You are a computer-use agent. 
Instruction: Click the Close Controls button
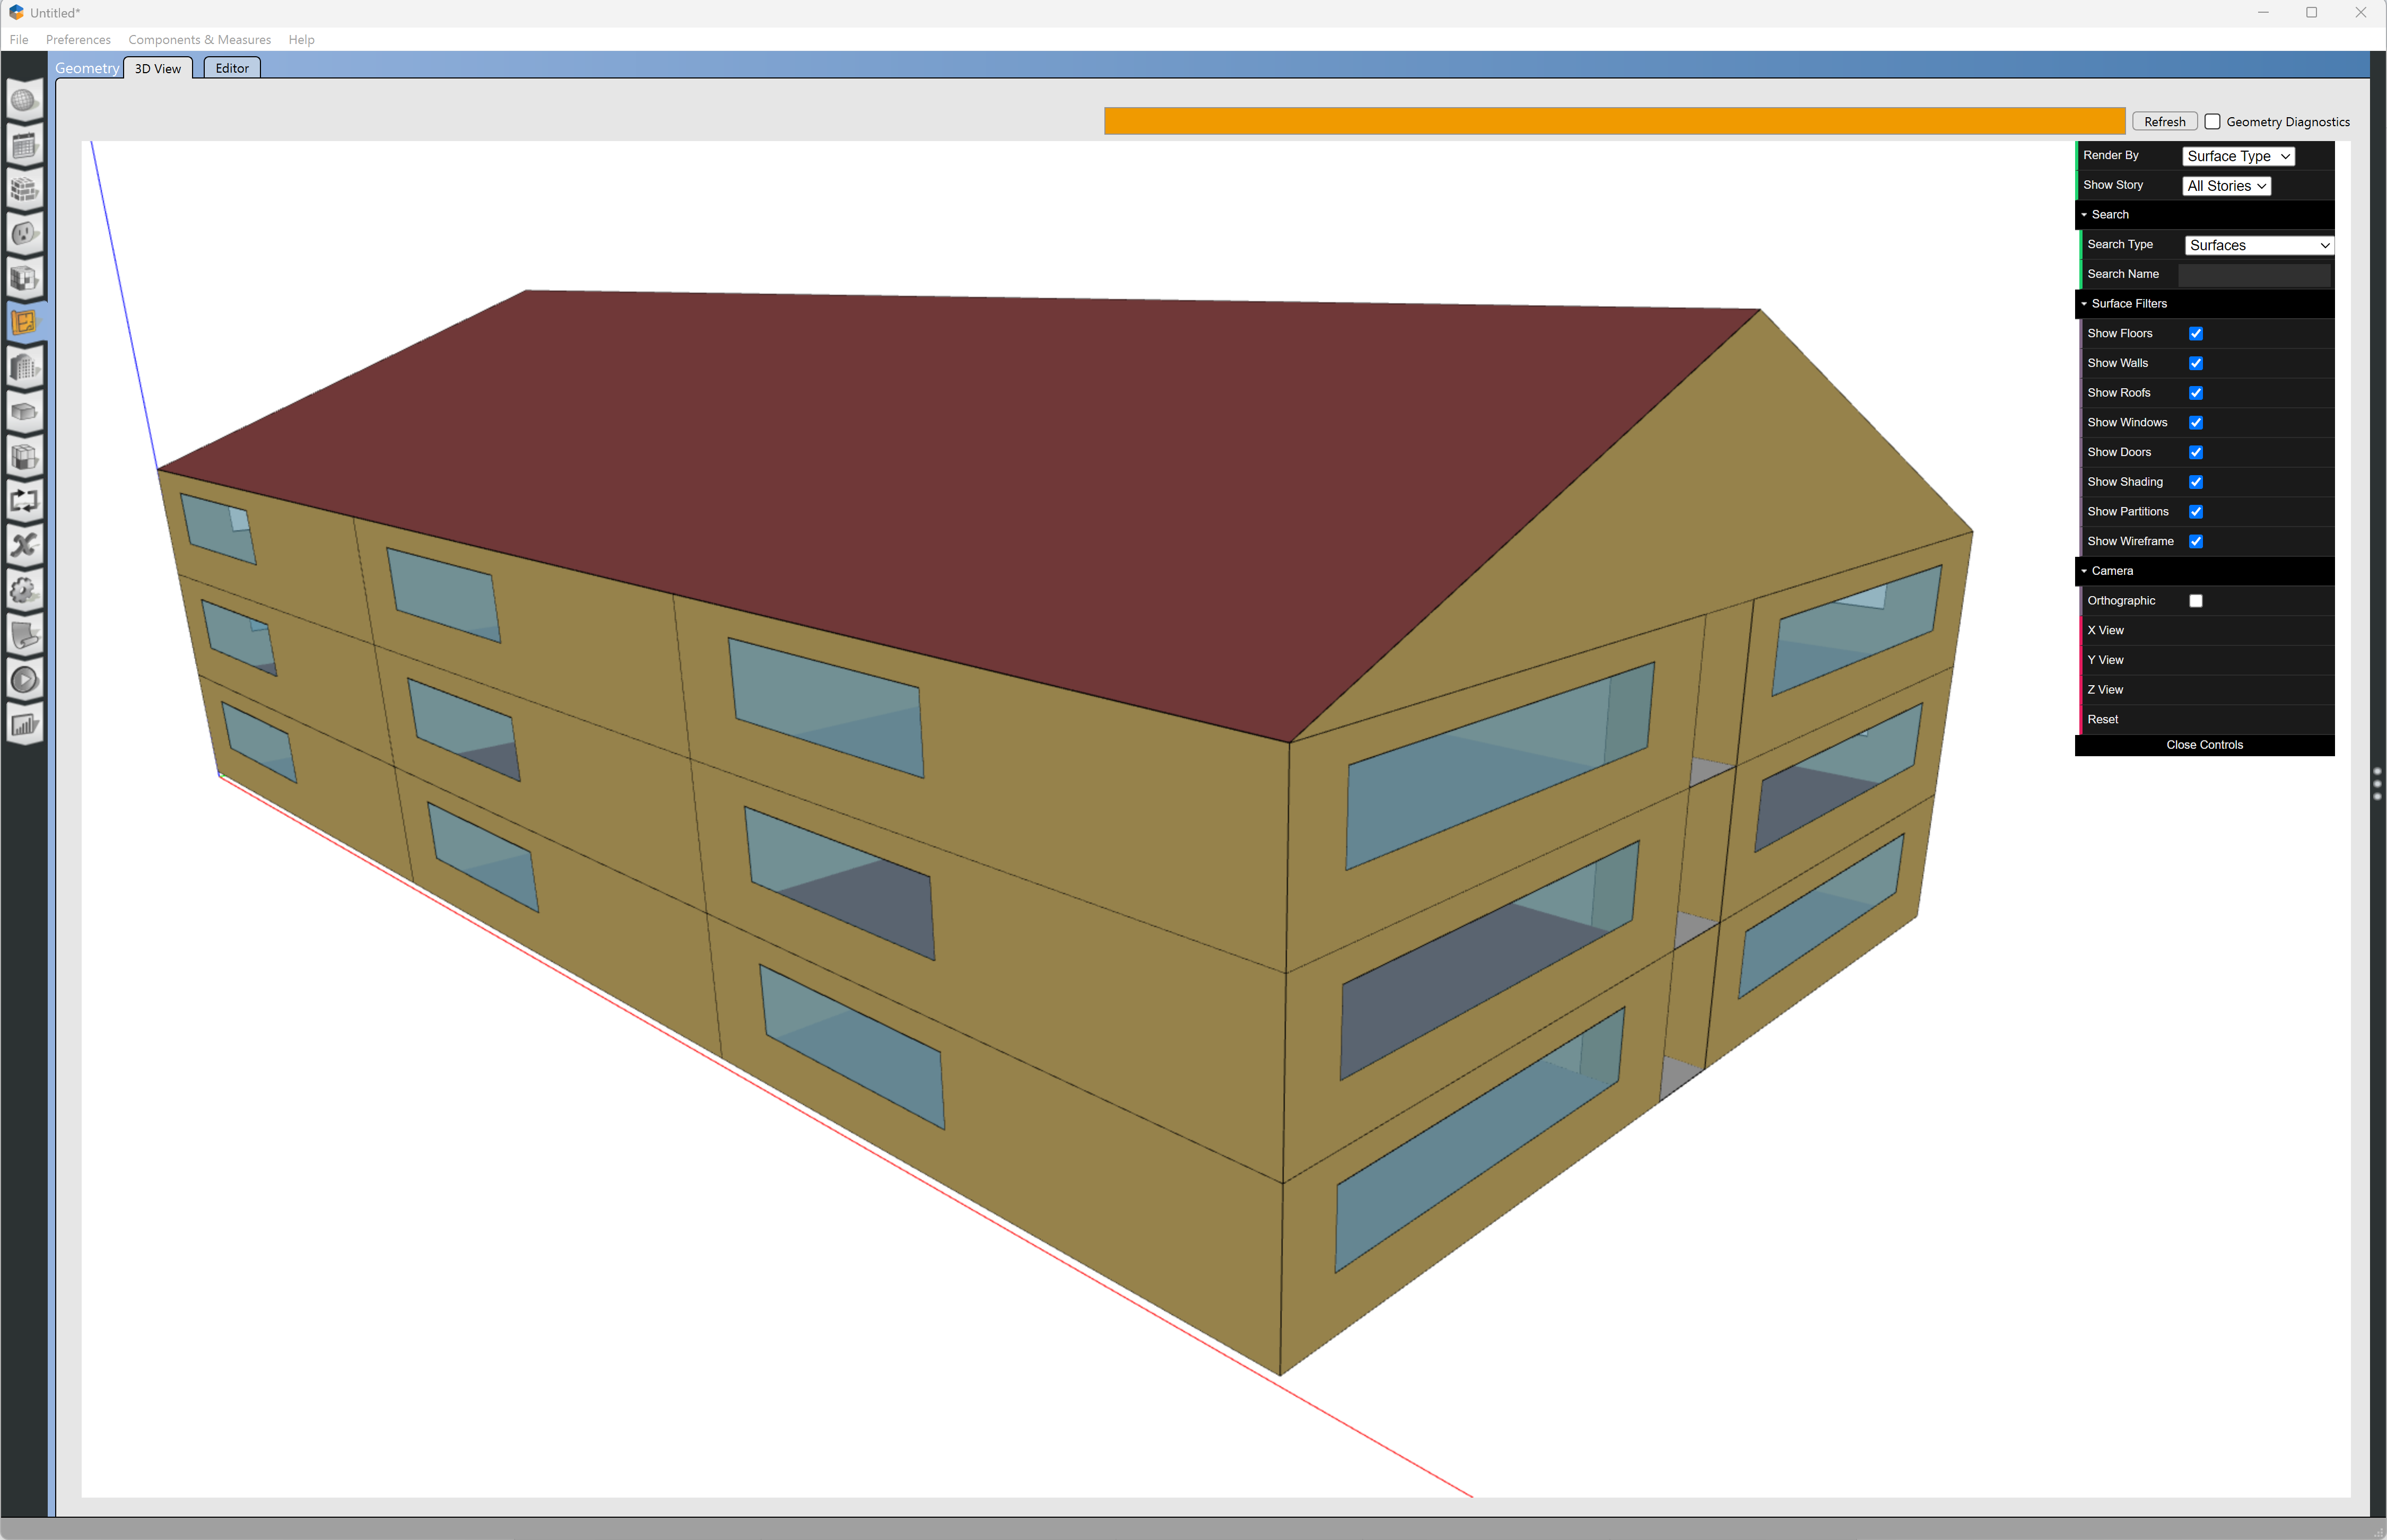coord(2204,744)
